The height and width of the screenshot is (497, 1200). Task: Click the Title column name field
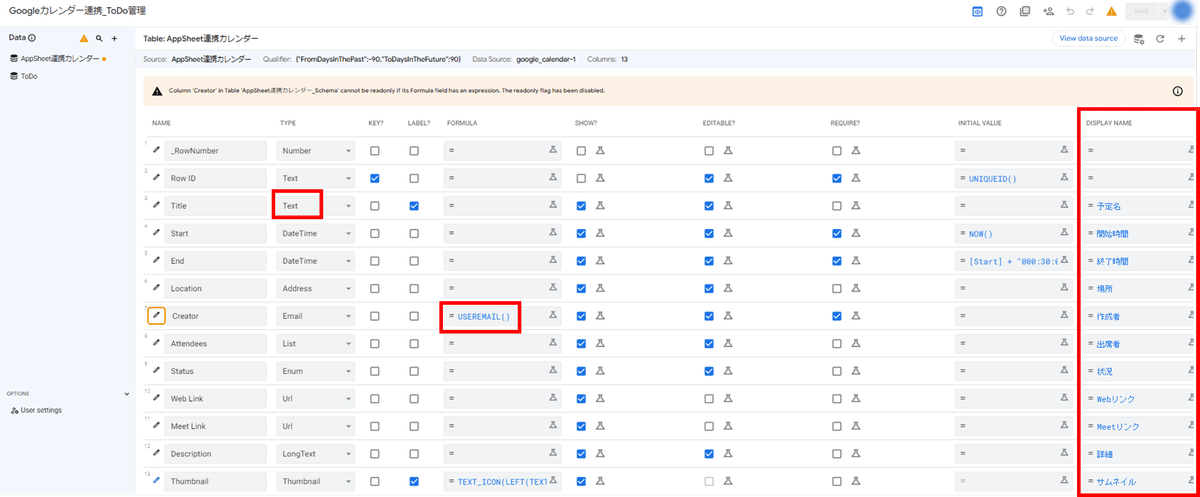click(x=216, y=205)
